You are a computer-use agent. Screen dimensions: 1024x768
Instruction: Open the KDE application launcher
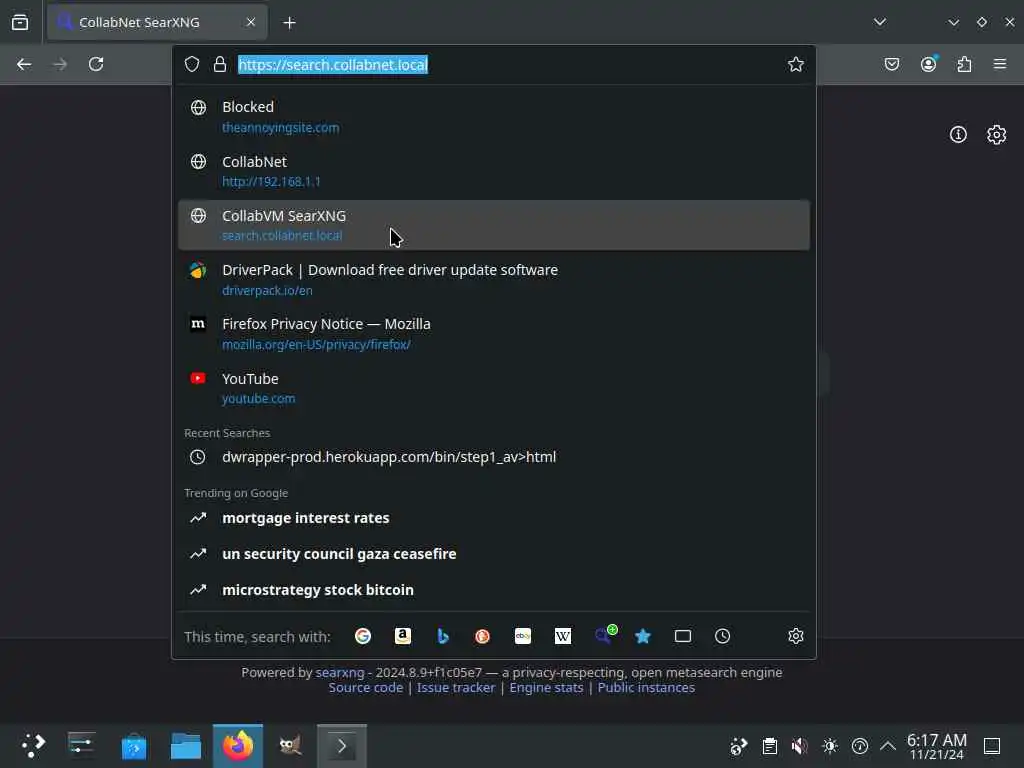(33, 746)
